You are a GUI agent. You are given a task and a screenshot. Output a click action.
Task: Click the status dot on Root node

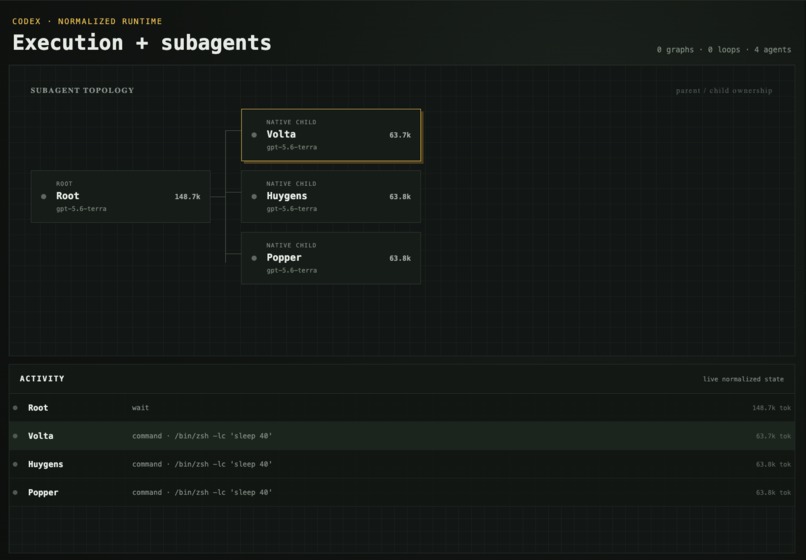[44, 196]
